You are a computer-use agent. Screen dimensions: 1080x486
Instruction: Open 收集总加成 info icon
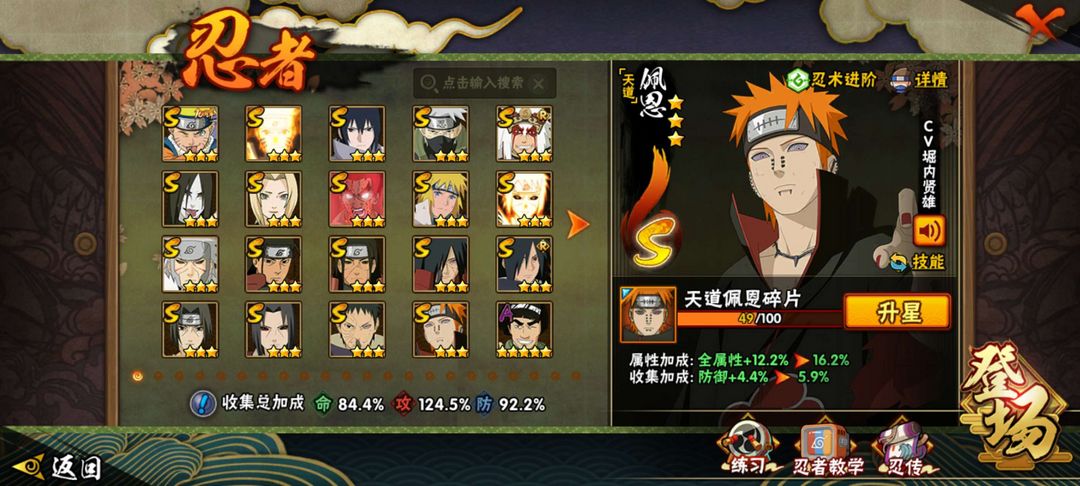point(203,403)
